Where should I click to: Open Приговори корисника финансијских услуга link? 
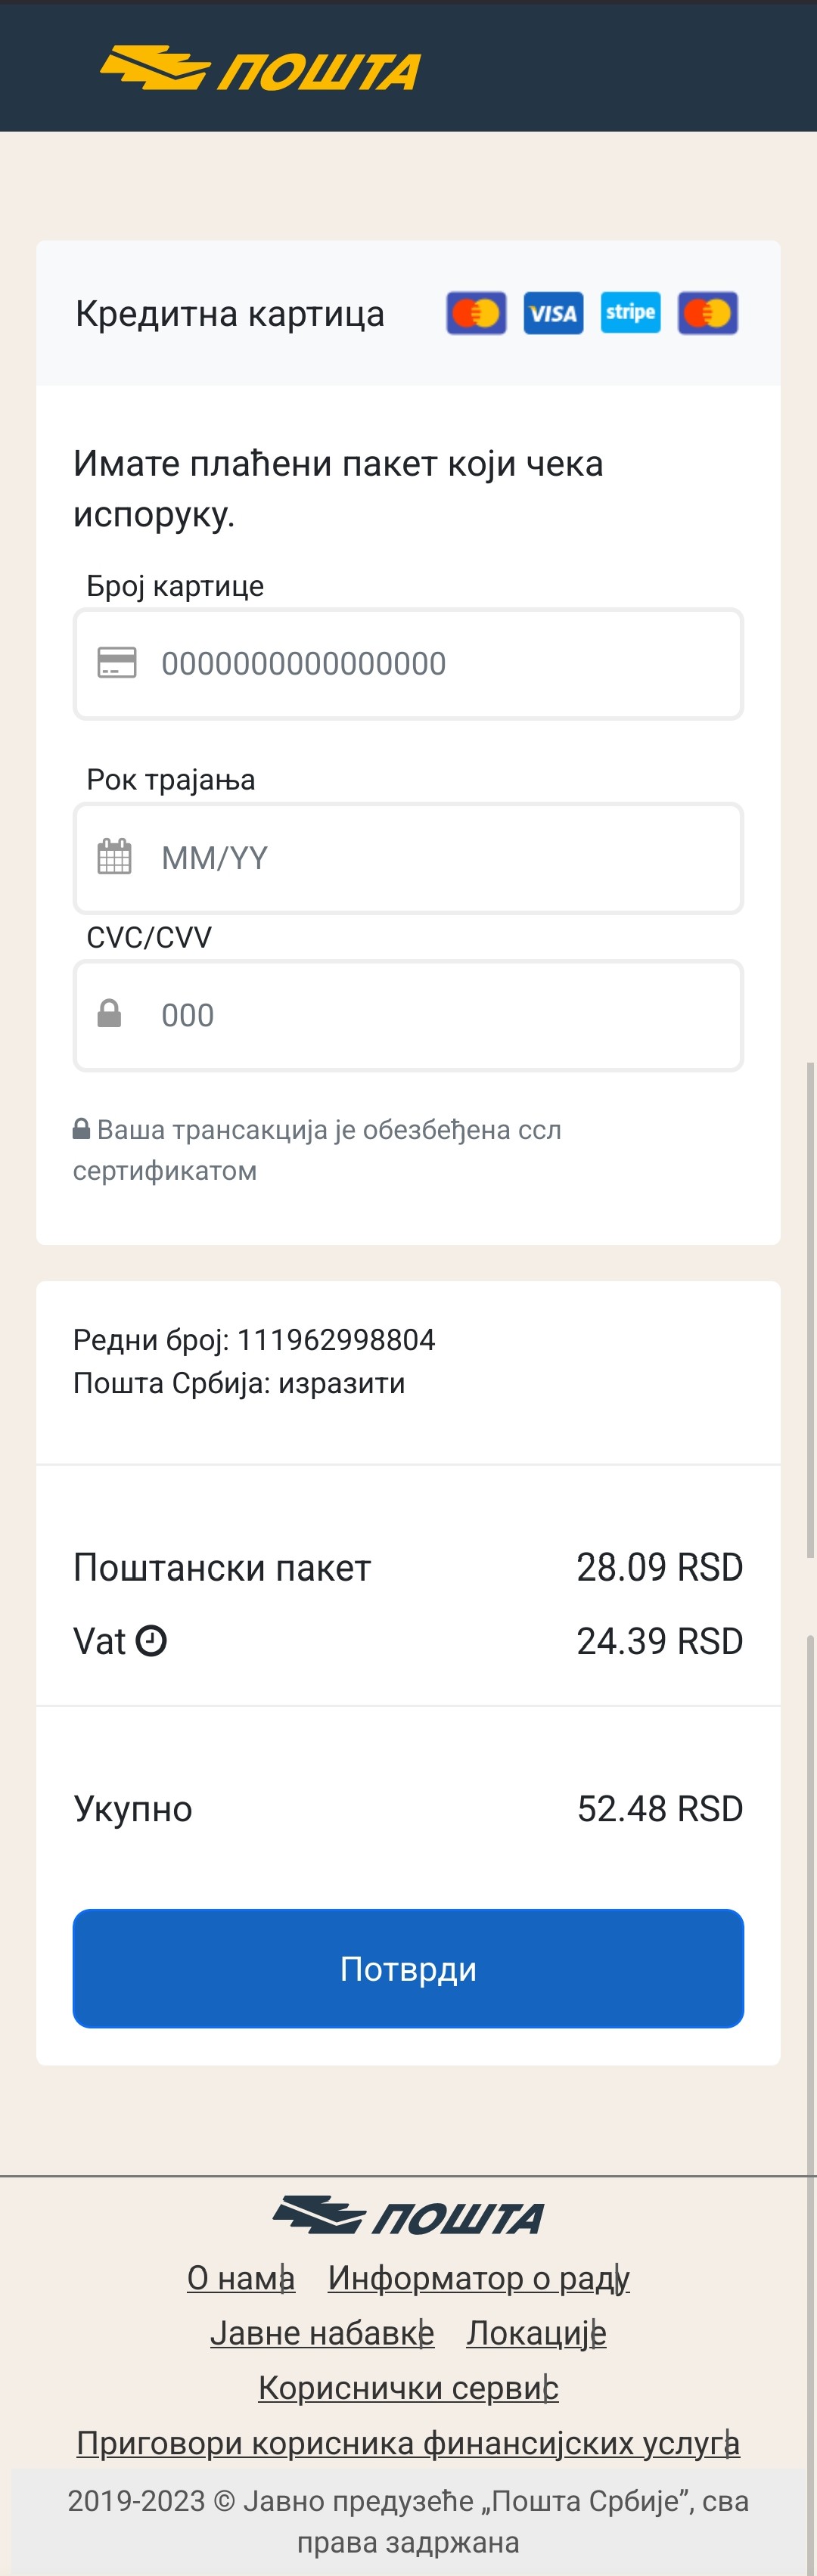408,2443
